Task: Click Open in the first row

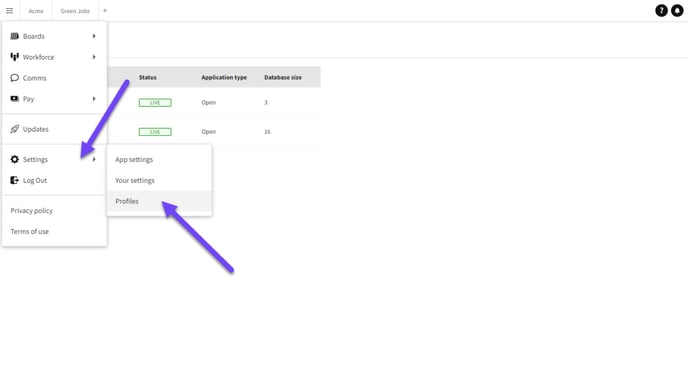Action: (x=208, y=102)
